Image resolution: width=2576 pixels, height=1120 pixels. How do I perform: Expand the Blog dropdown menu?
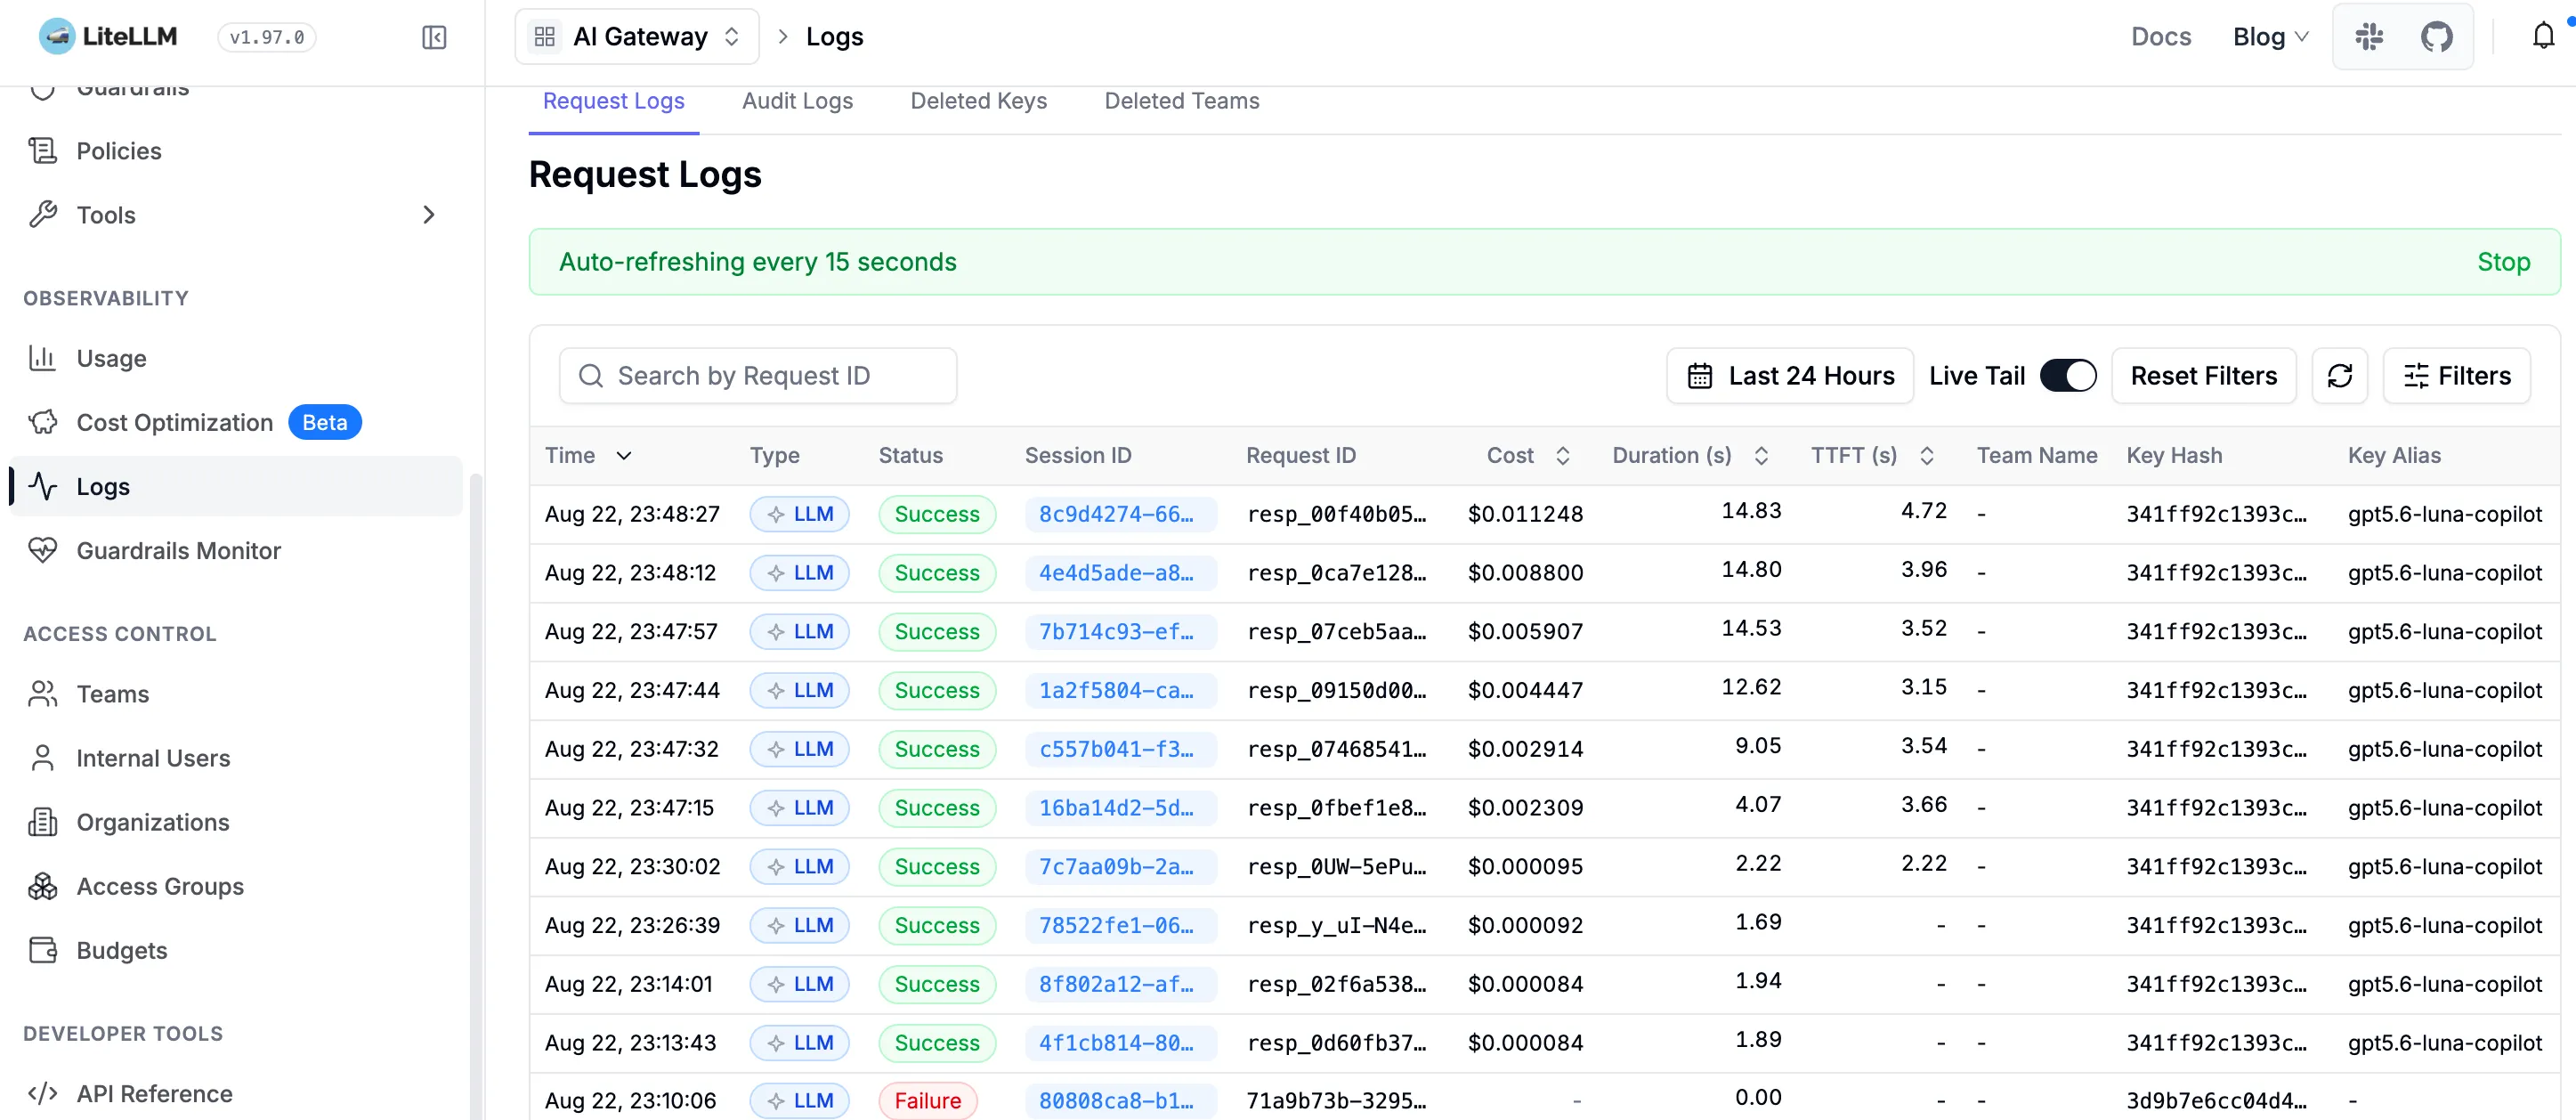pos(2271,37)
